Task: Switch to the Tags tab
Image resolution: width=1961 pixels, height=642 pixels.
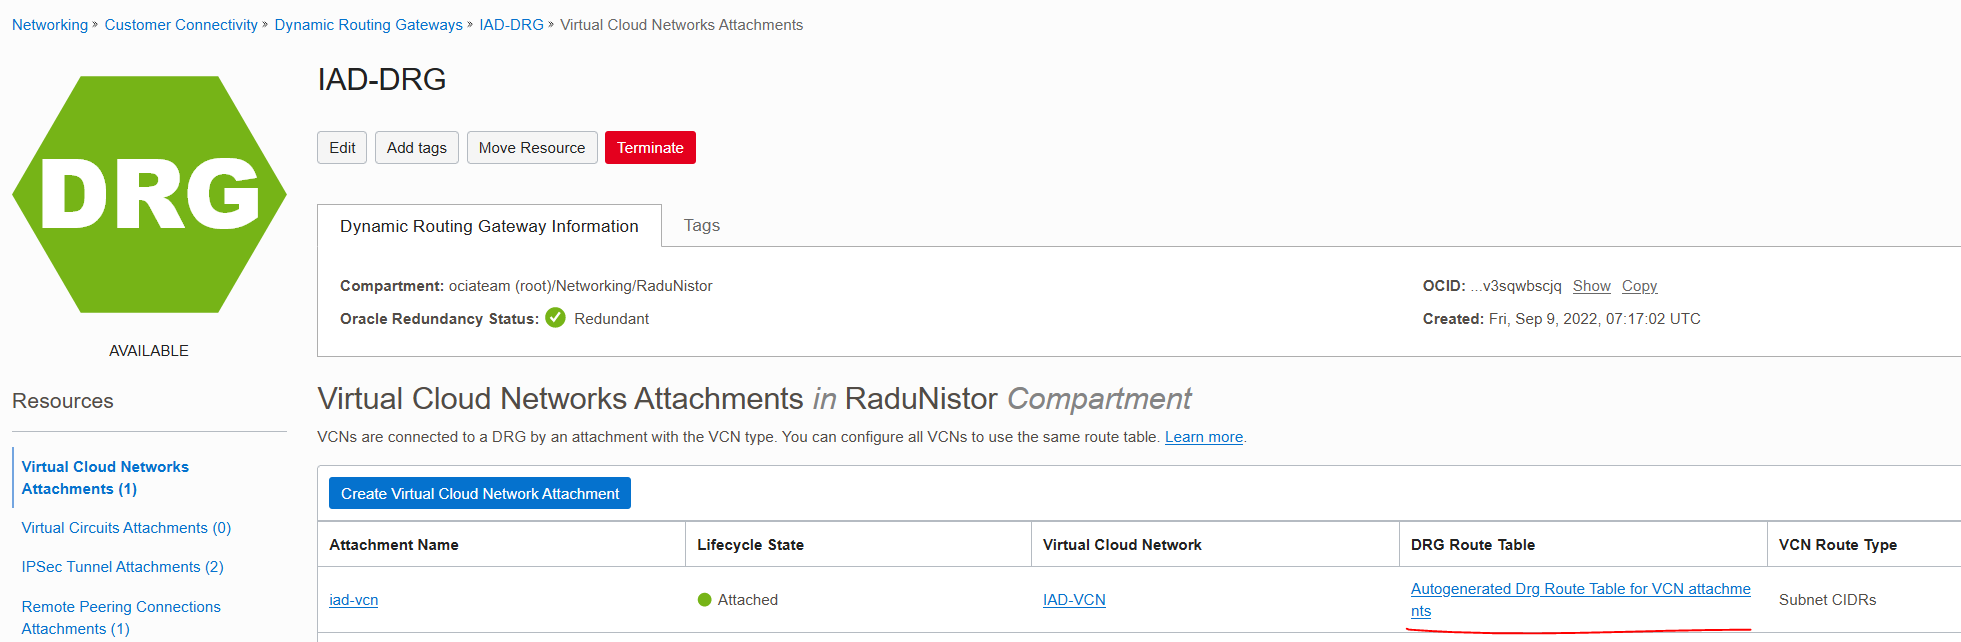Action: 701,226
